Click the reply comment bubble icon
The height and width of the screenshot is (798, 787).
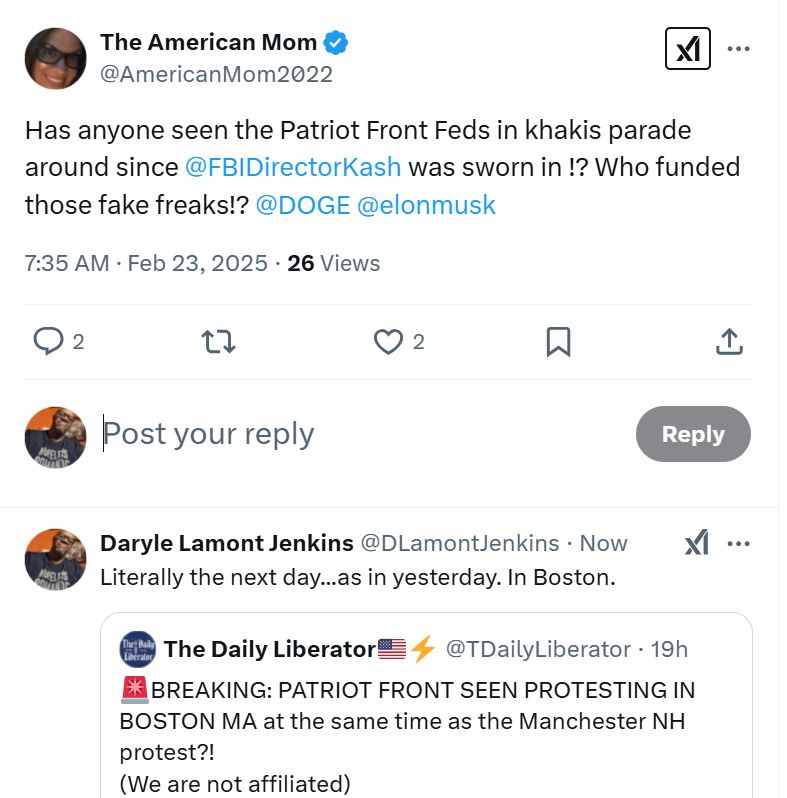point(48,342)
